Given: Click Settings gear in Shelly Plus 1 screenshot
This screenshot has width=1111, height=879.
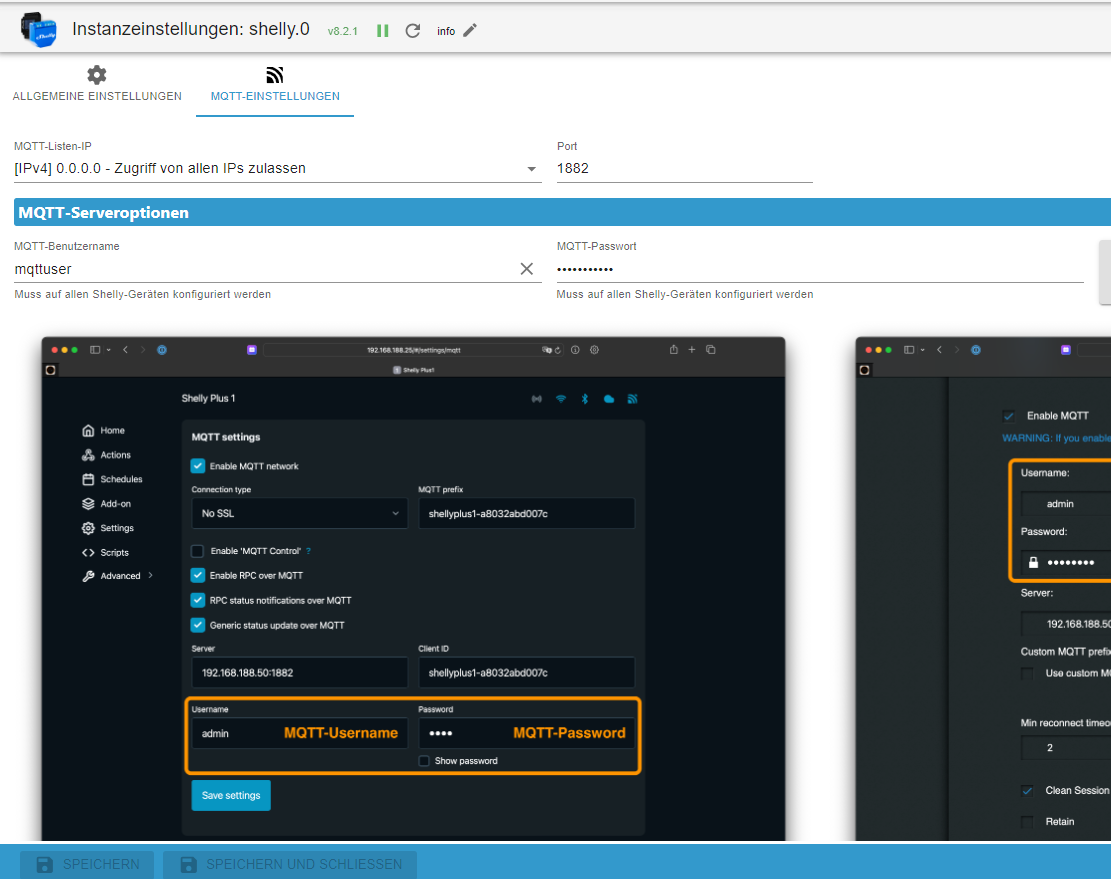Looking at the screenshot, I should pyautogui.click(x=89, y=528).
